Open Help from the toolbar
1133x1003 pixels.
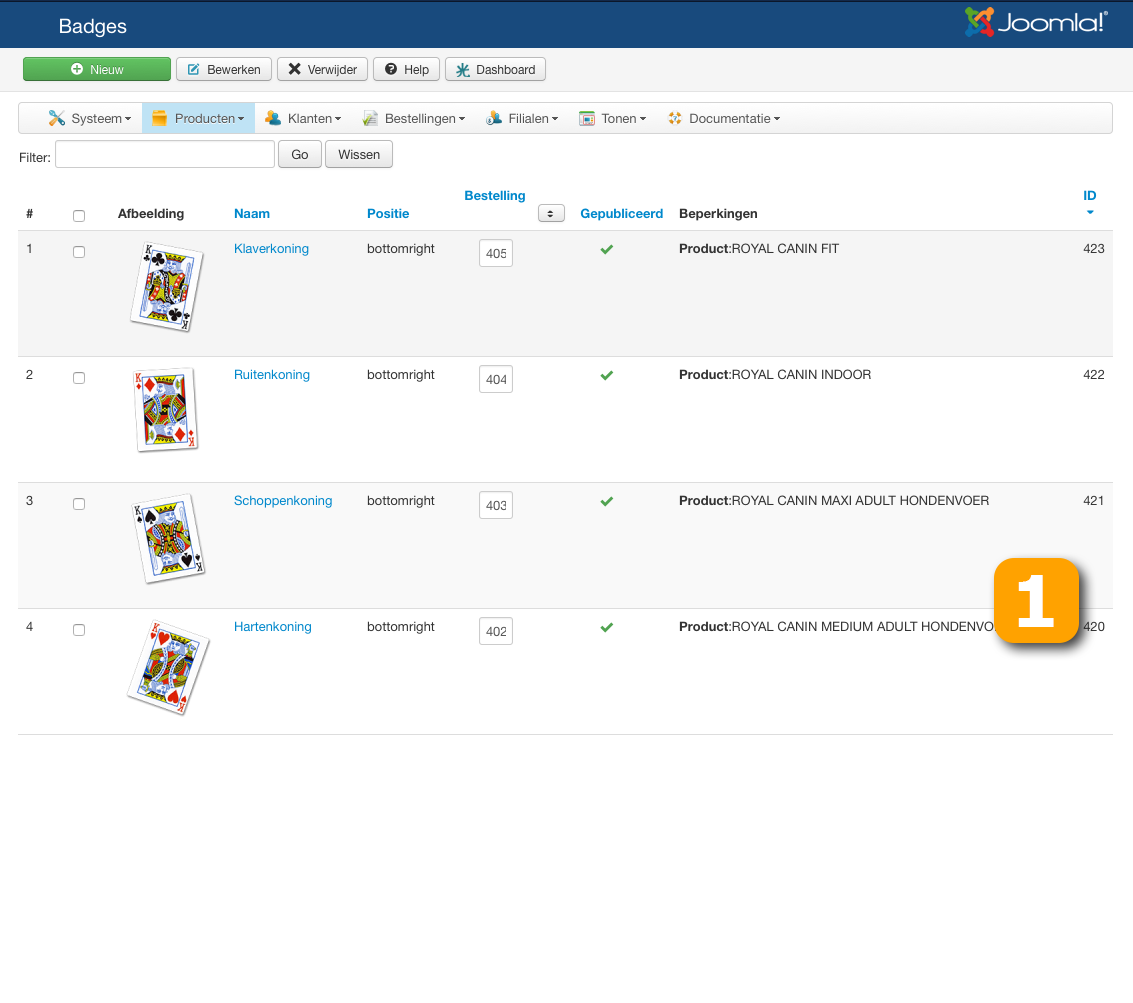pos(406,69)
